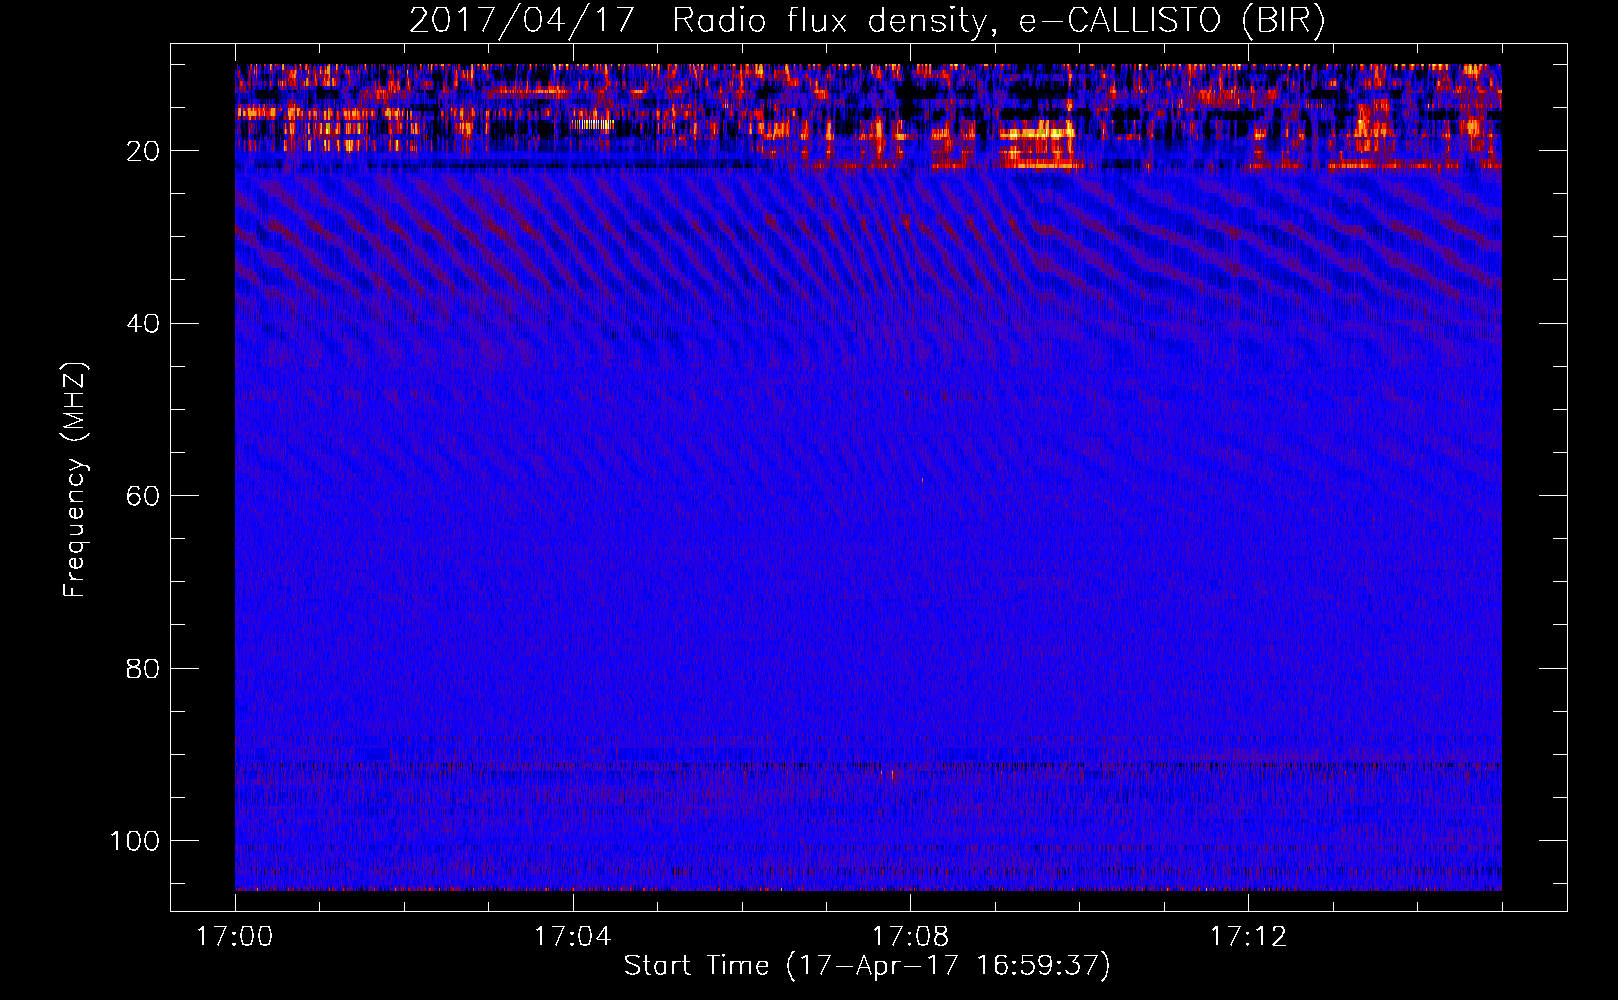
Task: Click the 17:00 time tick label
Action: pos(235,937)
